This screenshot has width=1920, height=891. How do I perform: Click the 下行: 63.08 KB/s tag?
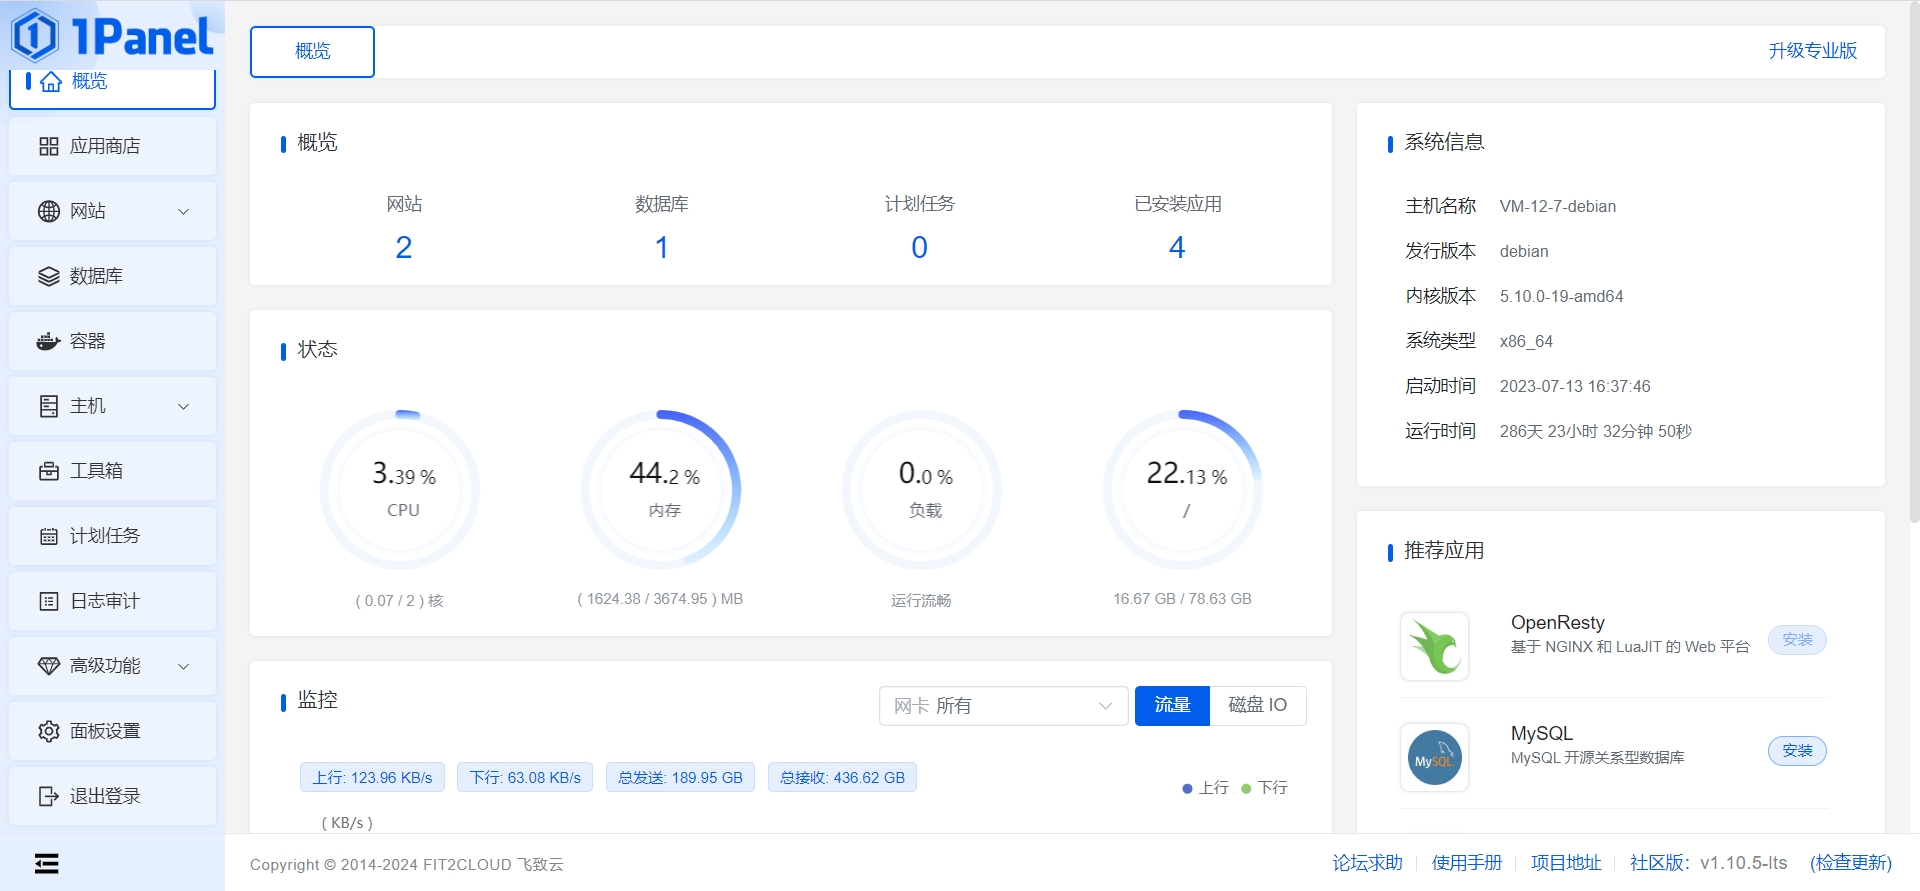click(525, 778)
